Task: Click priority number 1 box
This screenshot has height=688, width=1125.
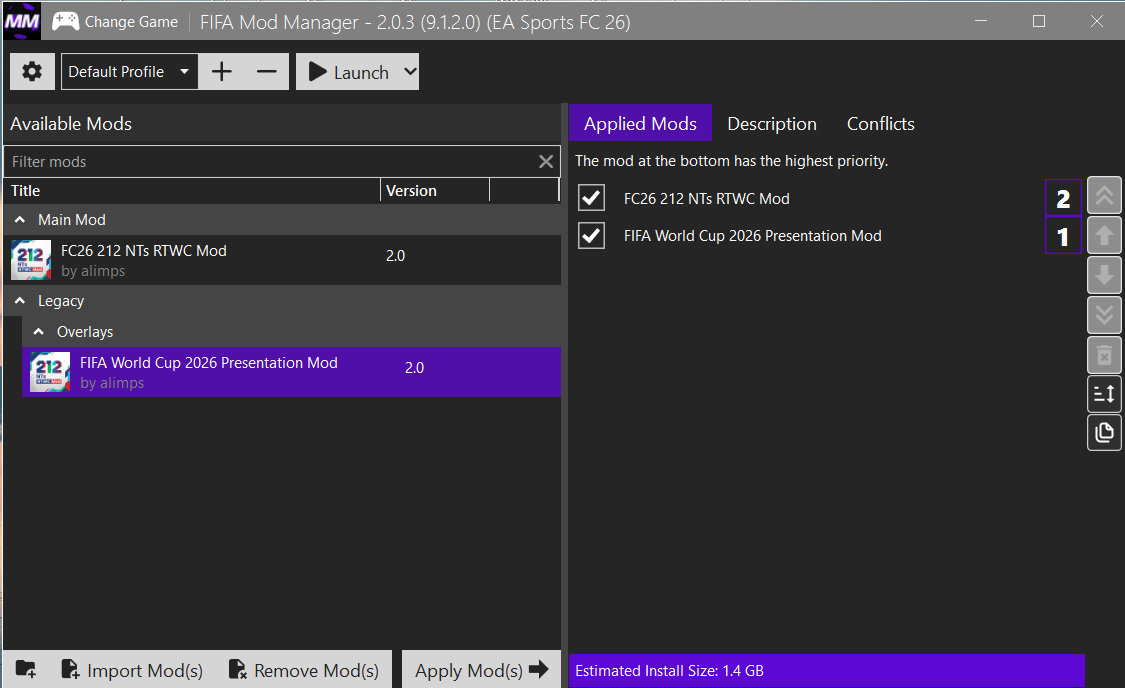Action: click(1063, 236)
